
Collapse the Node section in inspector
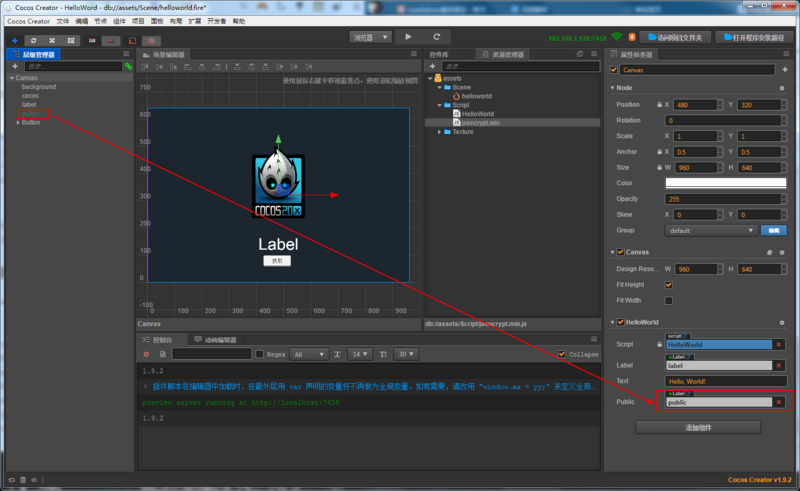[x=612, y=88]
